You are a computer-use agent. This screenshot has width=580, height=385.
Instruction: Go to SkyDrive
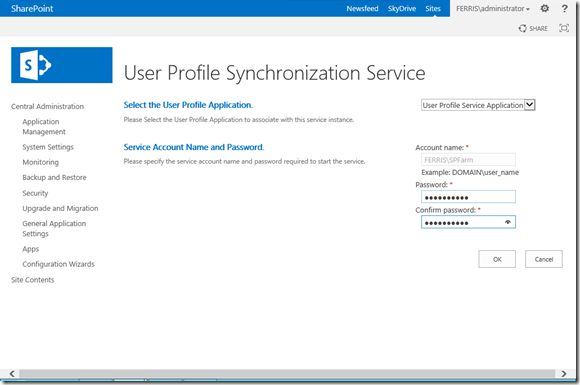pyautogui.click(x=402, y=9)
